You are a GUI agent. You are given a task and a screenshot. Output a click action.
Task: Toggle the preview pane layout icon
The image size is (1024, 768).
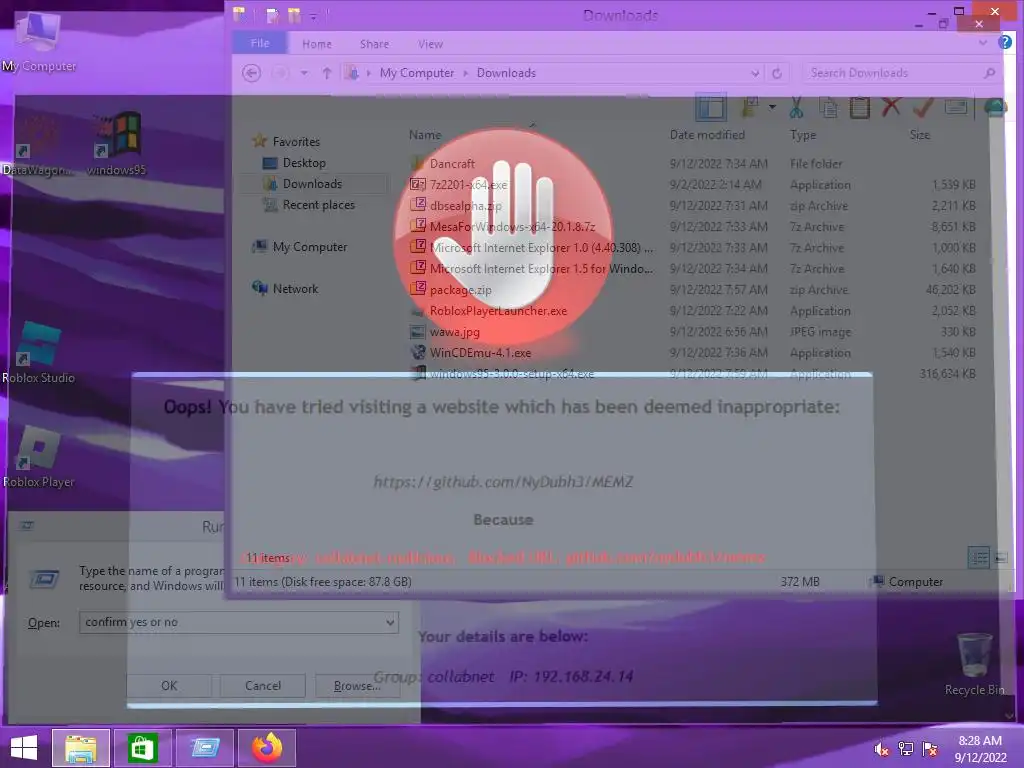click(711, 107)
